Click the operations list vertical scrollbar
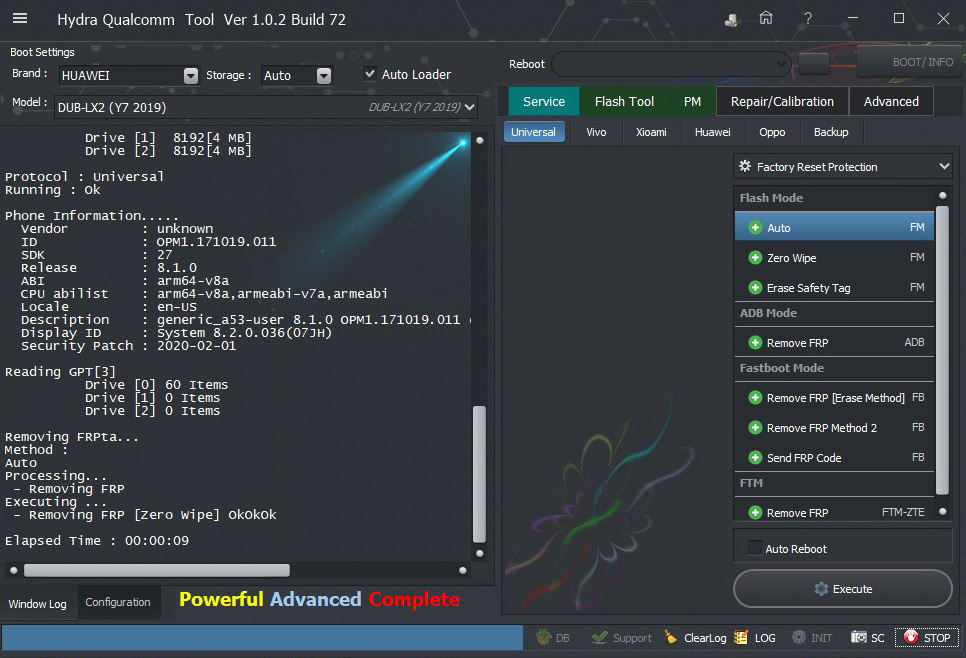Image resolution: width=966 pixels, height=658 pixels. 942,350
